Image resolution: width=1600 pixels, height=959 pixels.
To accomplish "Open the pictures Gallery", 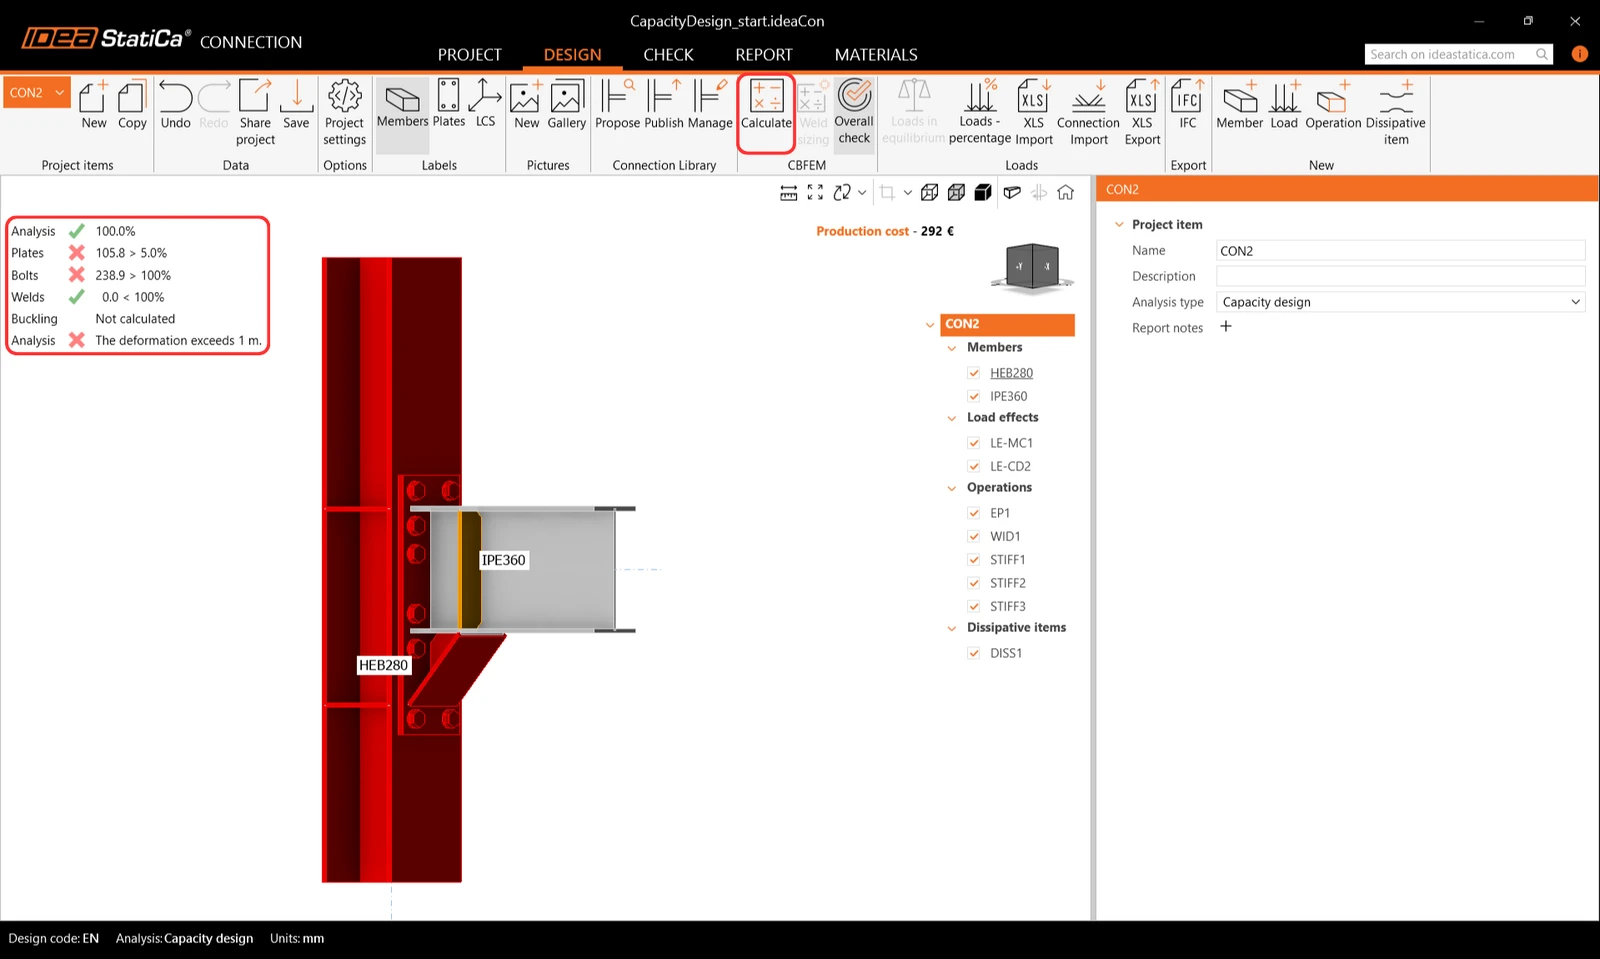I will 566,105.
